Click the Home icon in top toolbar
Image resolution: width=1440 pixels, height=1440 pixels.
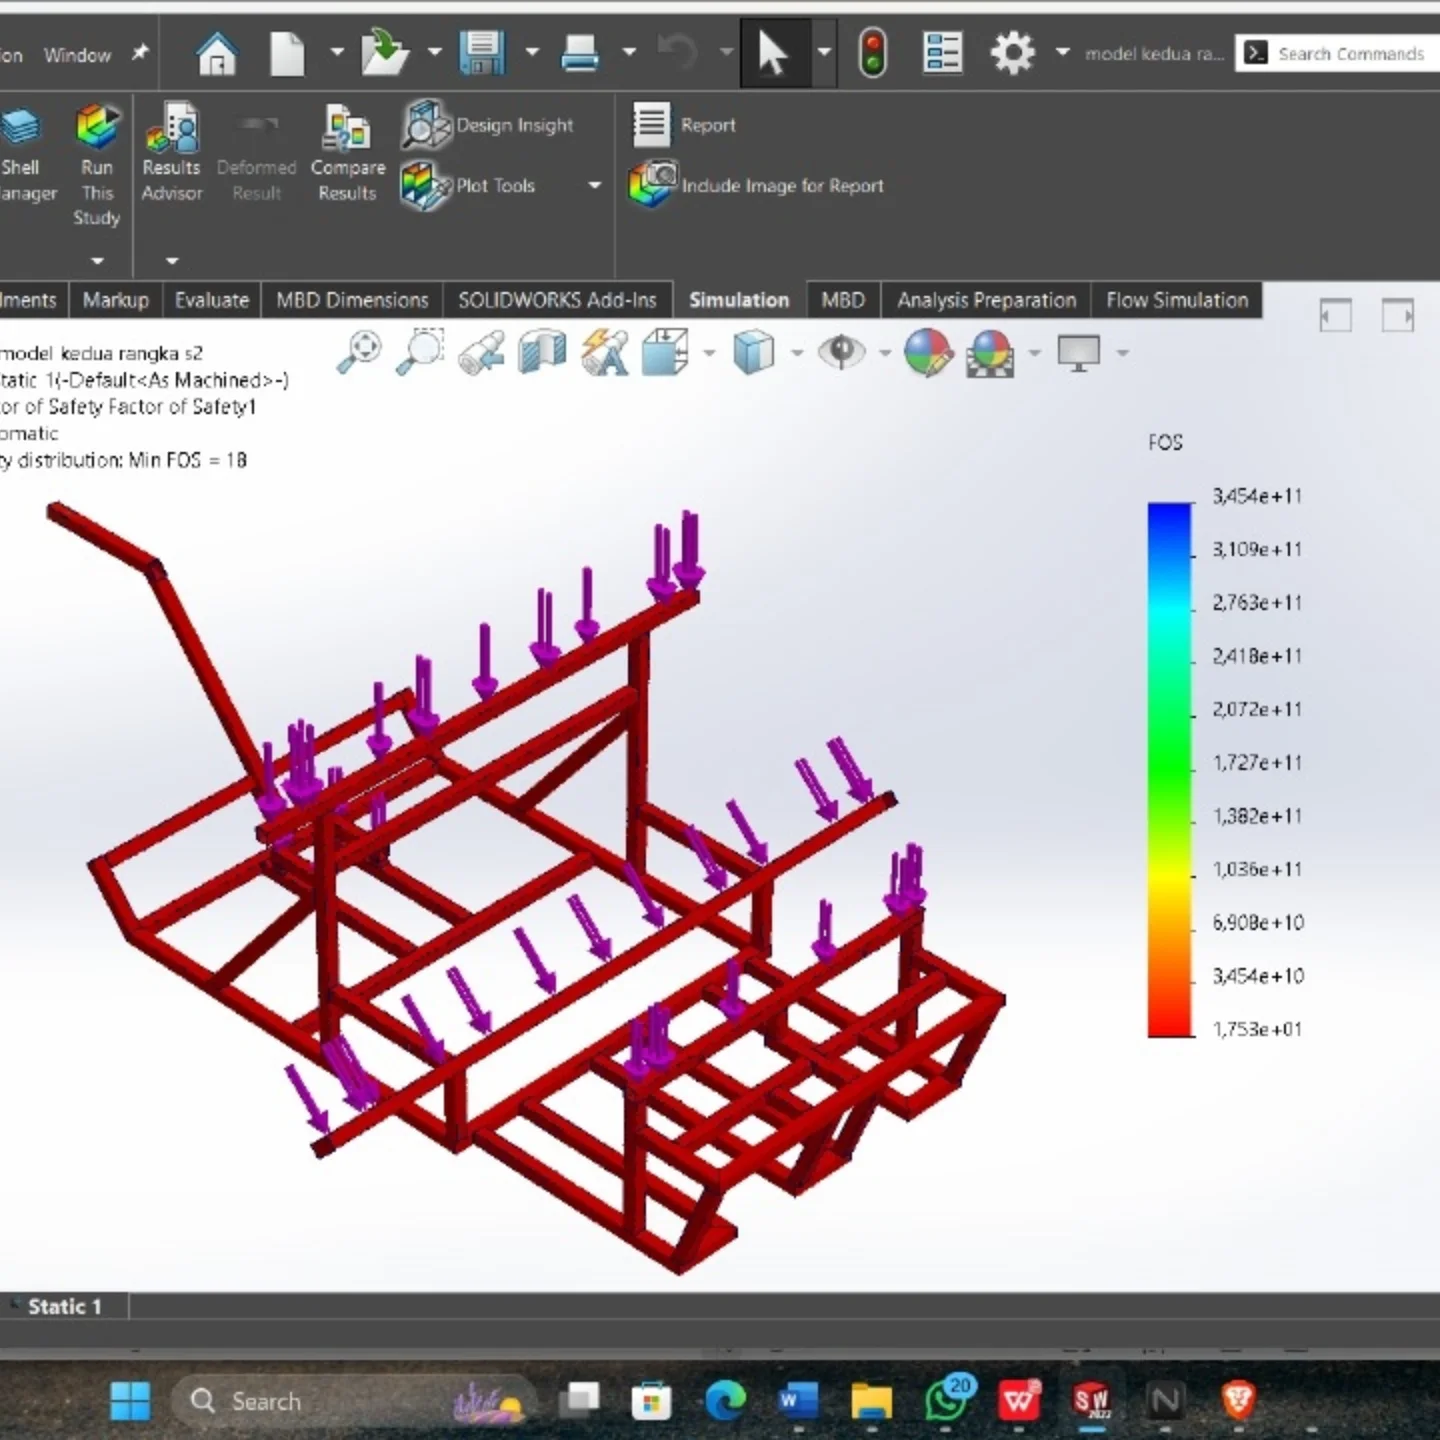216,53
